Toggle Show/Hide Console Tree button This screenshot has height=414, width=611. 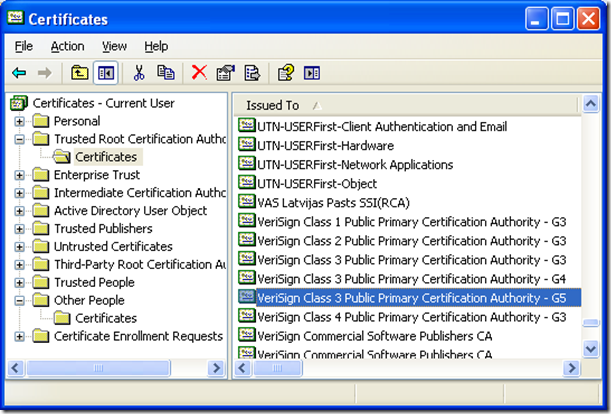tap(106, 73)
